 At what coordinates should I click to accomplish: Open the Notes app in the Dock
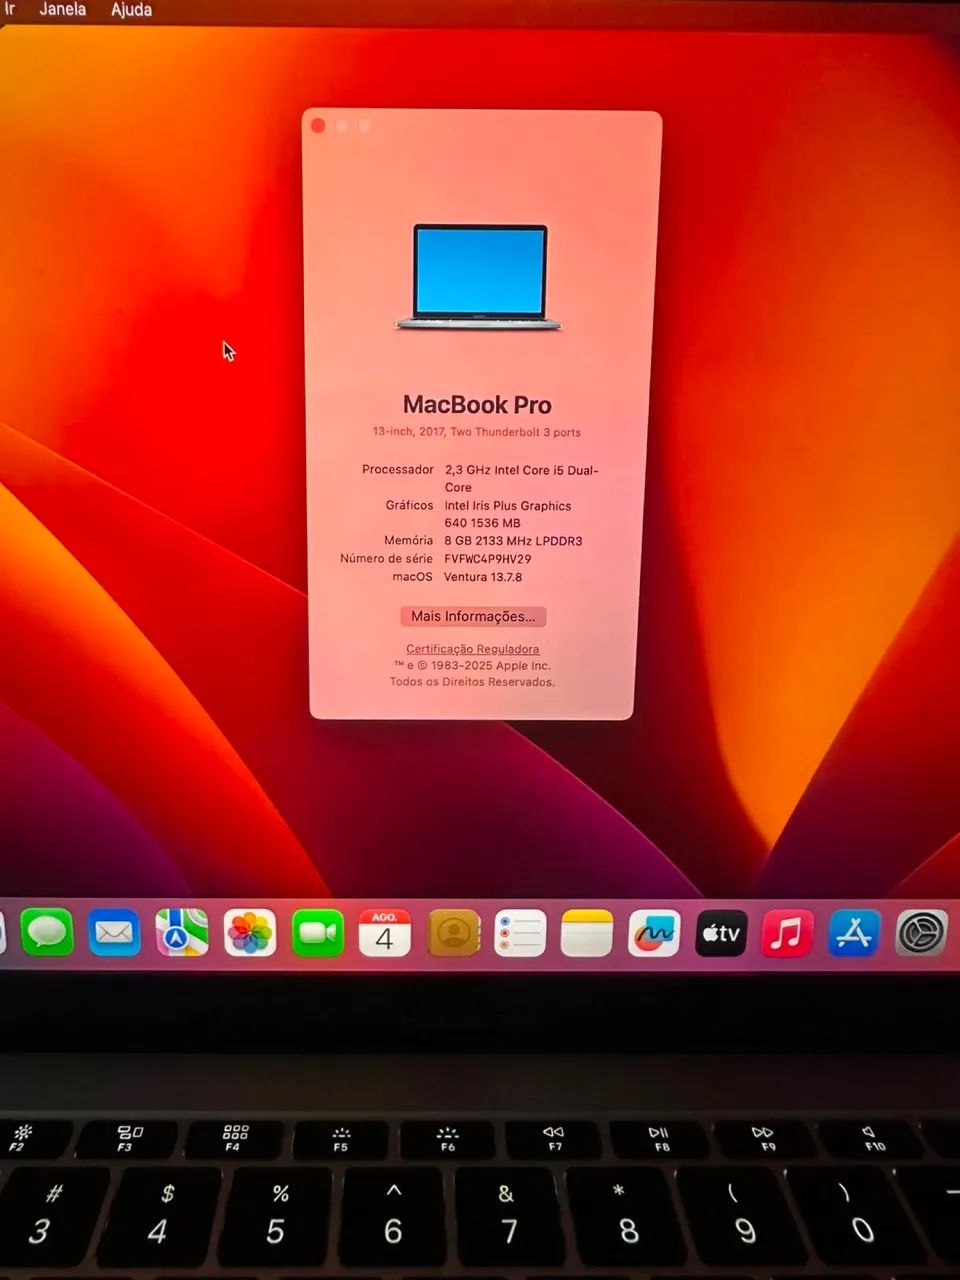[587, 933]
